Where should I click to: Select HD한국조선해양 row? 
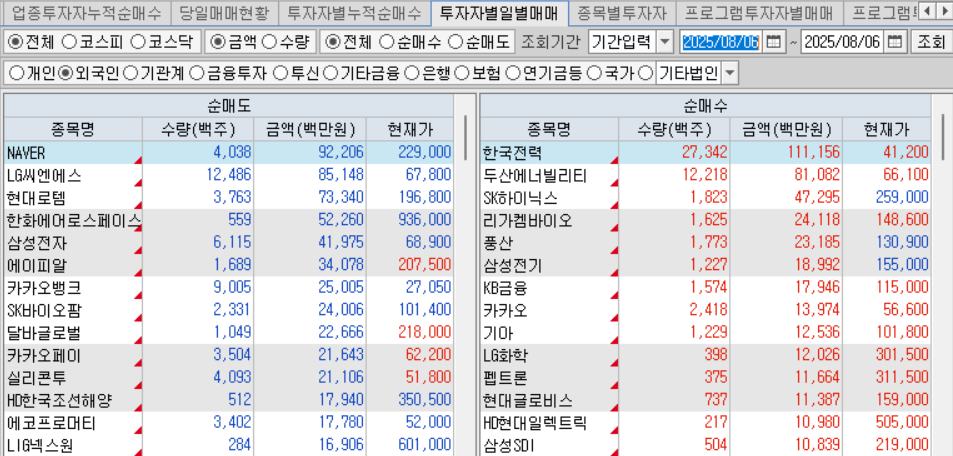[x=229, y=401]
